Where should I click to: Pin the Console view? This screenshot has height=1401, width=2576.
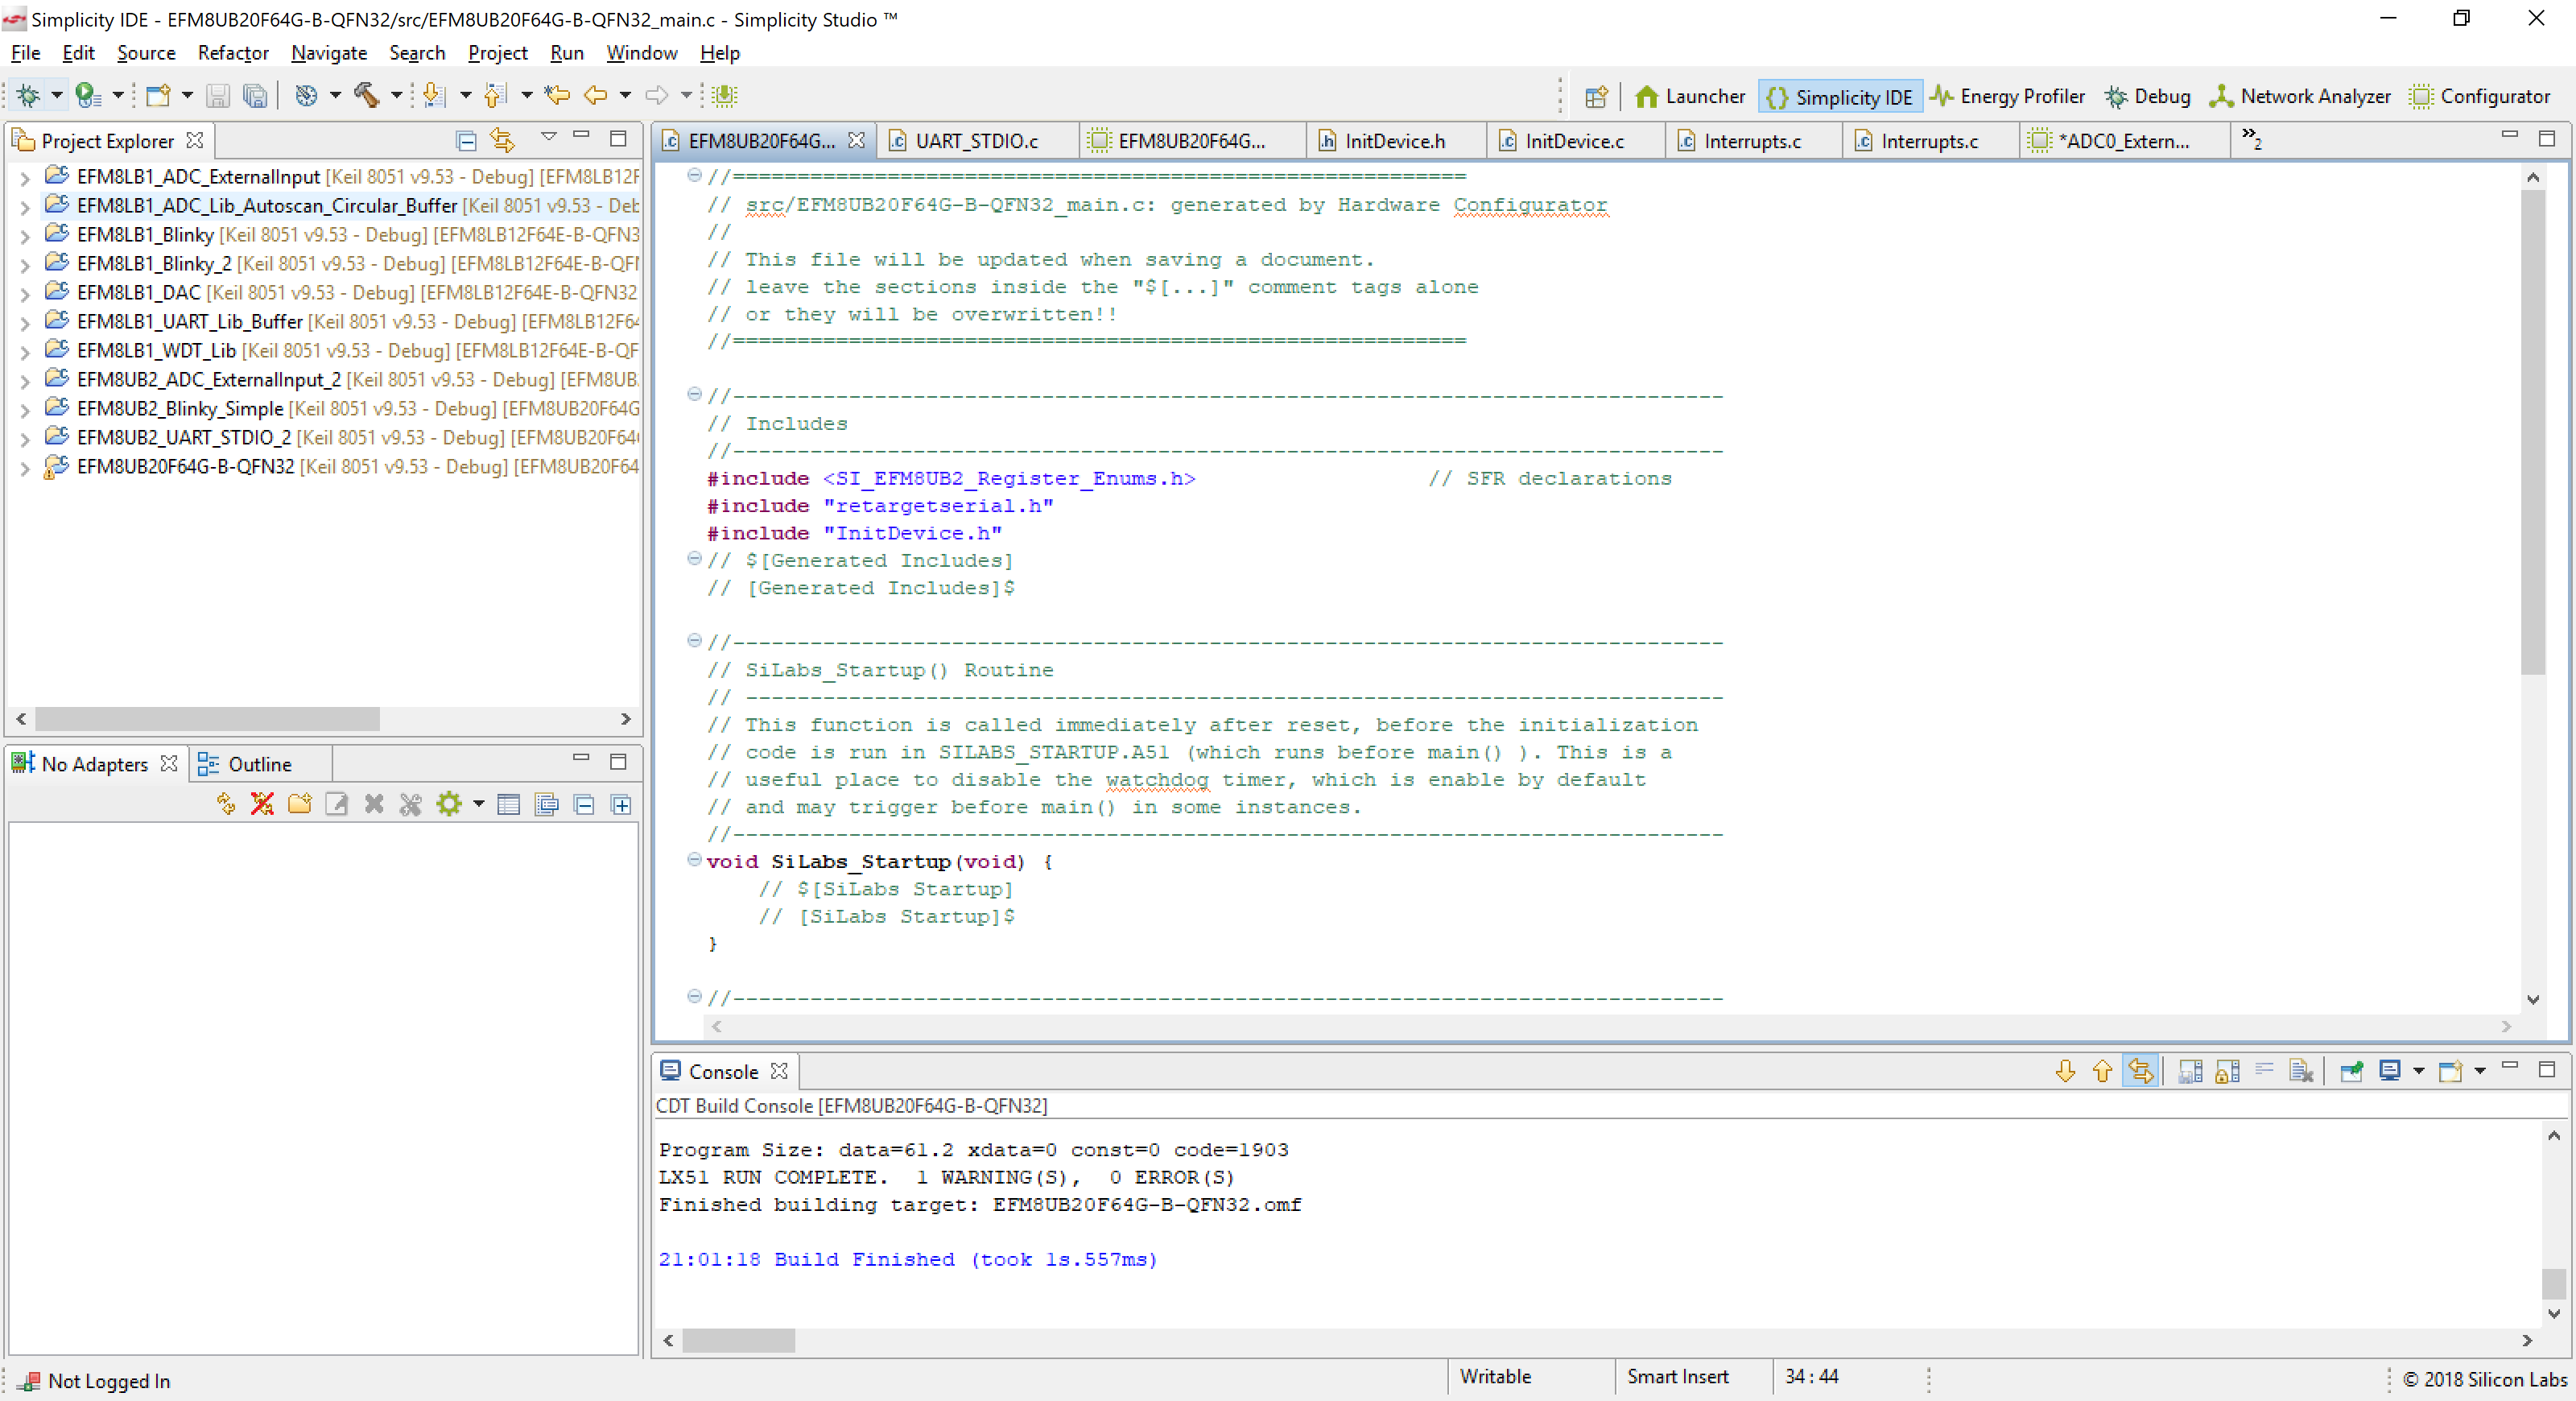(2351, 1070)
